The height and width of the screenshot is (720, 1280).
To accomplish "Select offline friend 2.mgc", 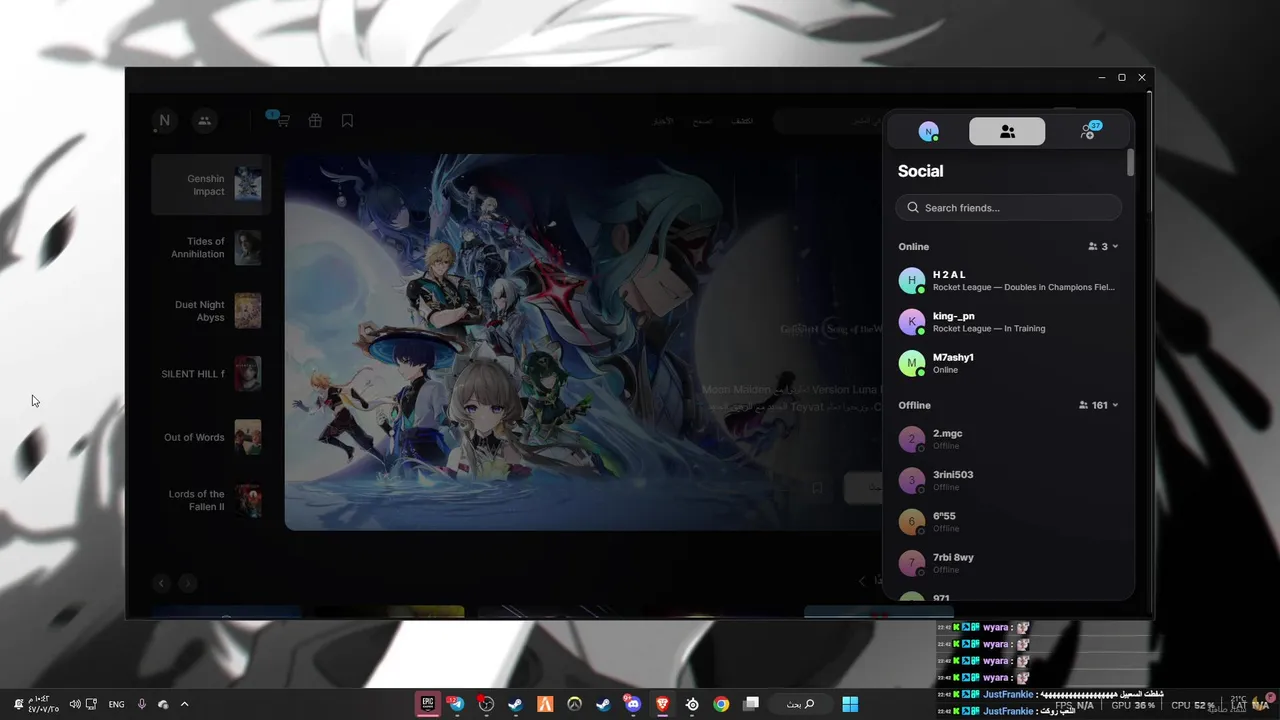I will tap(1009, 440).
